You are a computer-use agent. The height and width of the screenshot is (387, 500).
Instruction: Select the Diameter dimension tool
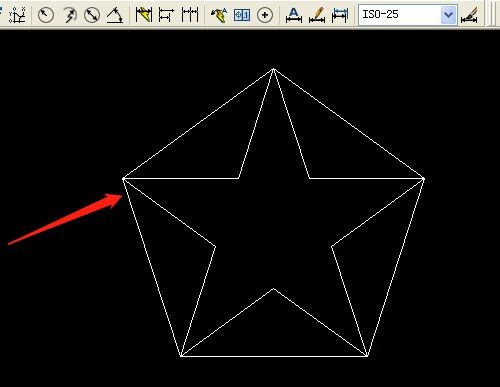click(x=92, y=15)
